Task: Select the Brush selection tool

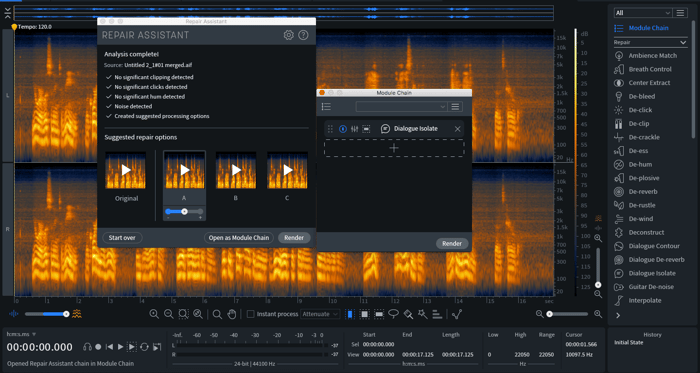Action: tap(408, 314)
